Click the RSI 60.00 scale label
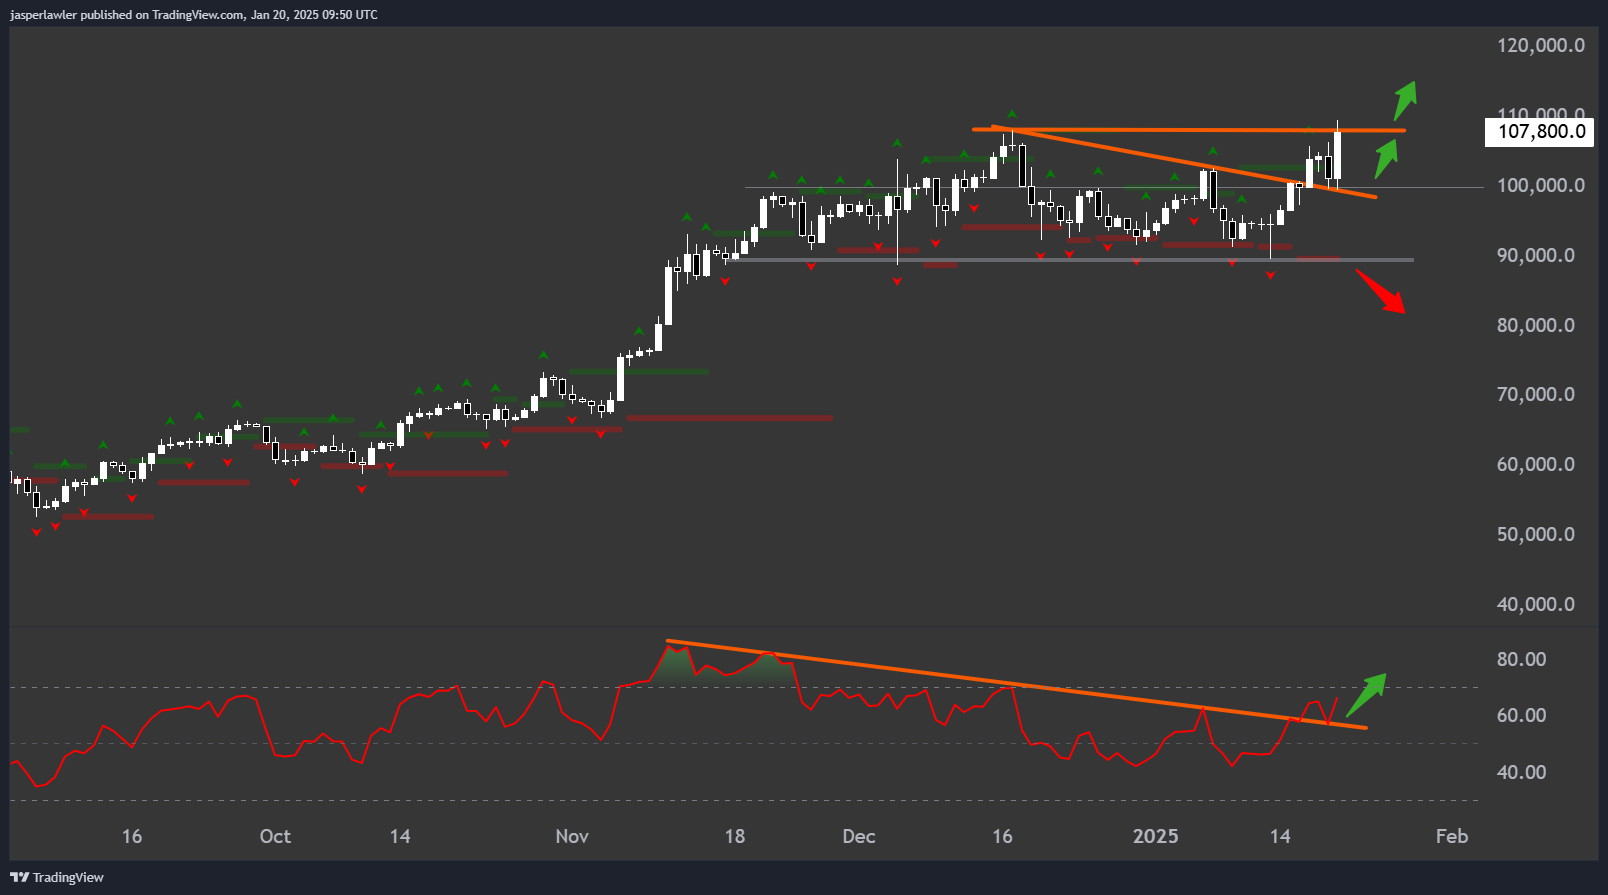The image size is (1608, 895). tap(1521, 715)
